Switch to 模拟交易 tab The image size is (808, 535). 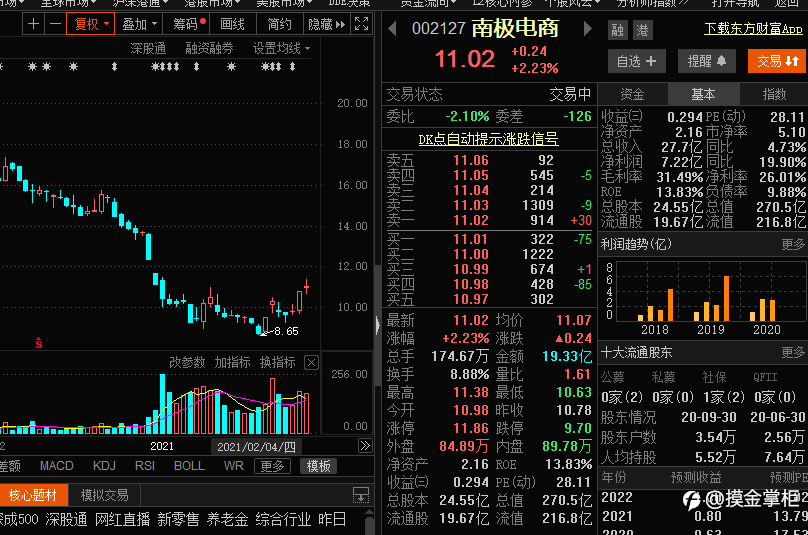105,495
